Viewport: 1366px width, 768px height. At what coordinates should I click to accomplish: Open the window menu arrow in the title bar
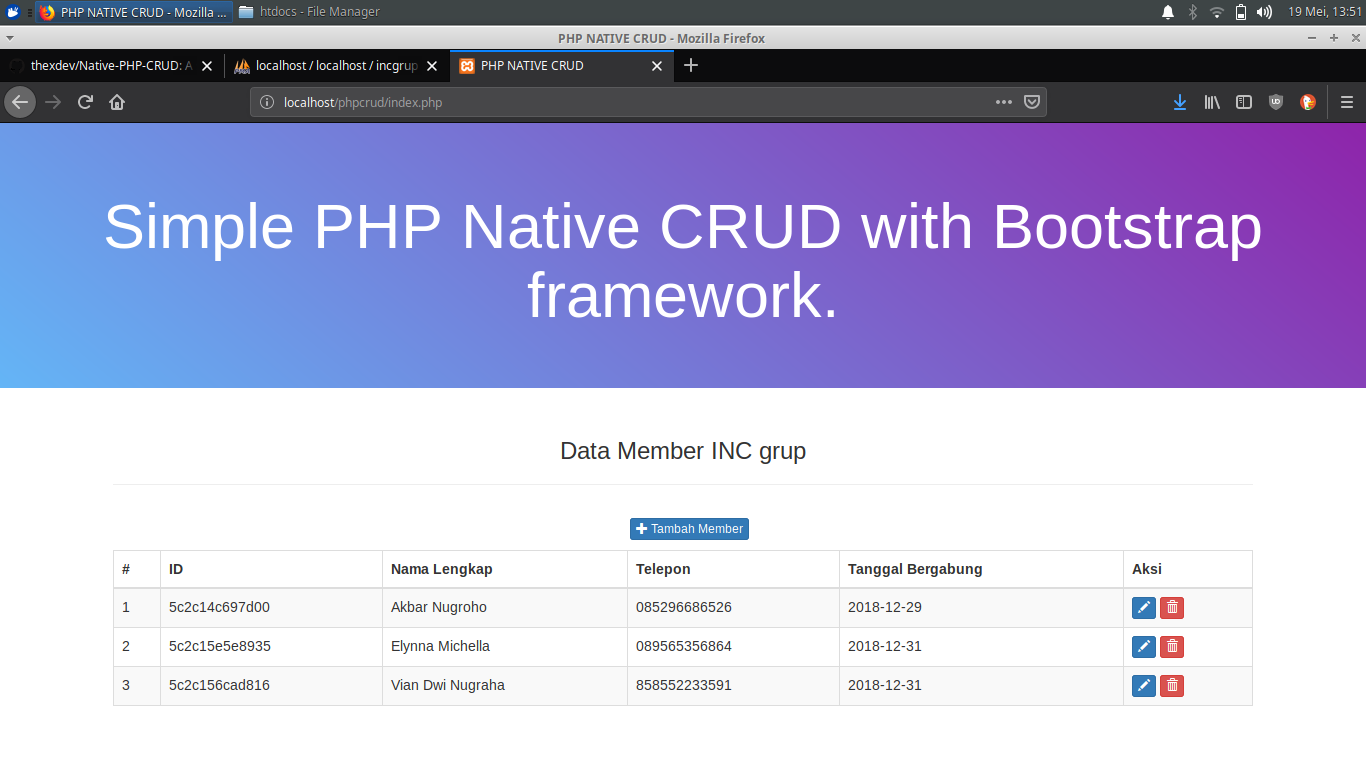tap(10, 38)
